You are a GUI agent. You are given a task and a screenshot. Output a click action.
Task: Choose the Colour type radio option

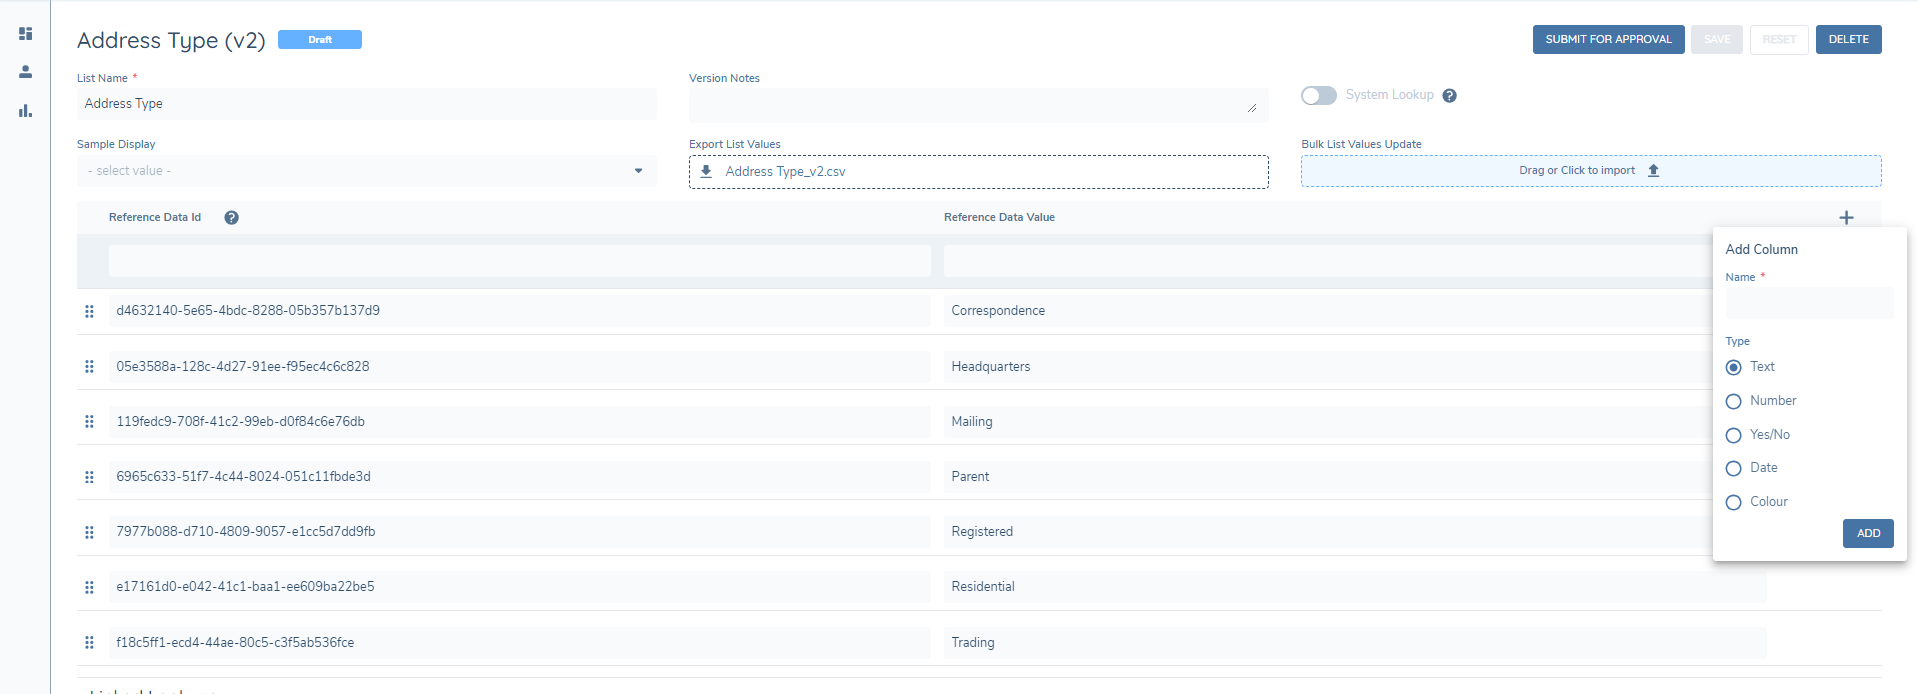[1734, 503]
